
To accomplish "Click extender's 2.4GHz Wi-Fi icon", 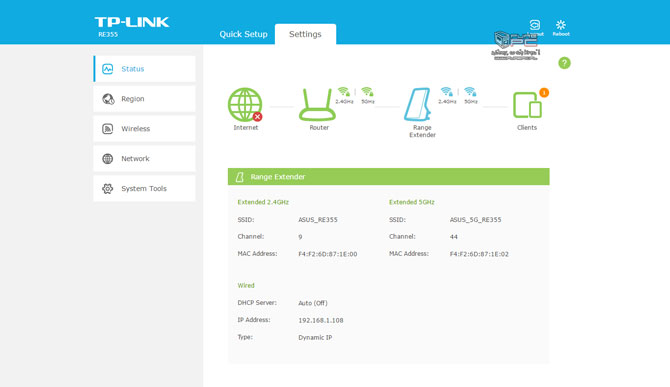I will click(447, 91).
